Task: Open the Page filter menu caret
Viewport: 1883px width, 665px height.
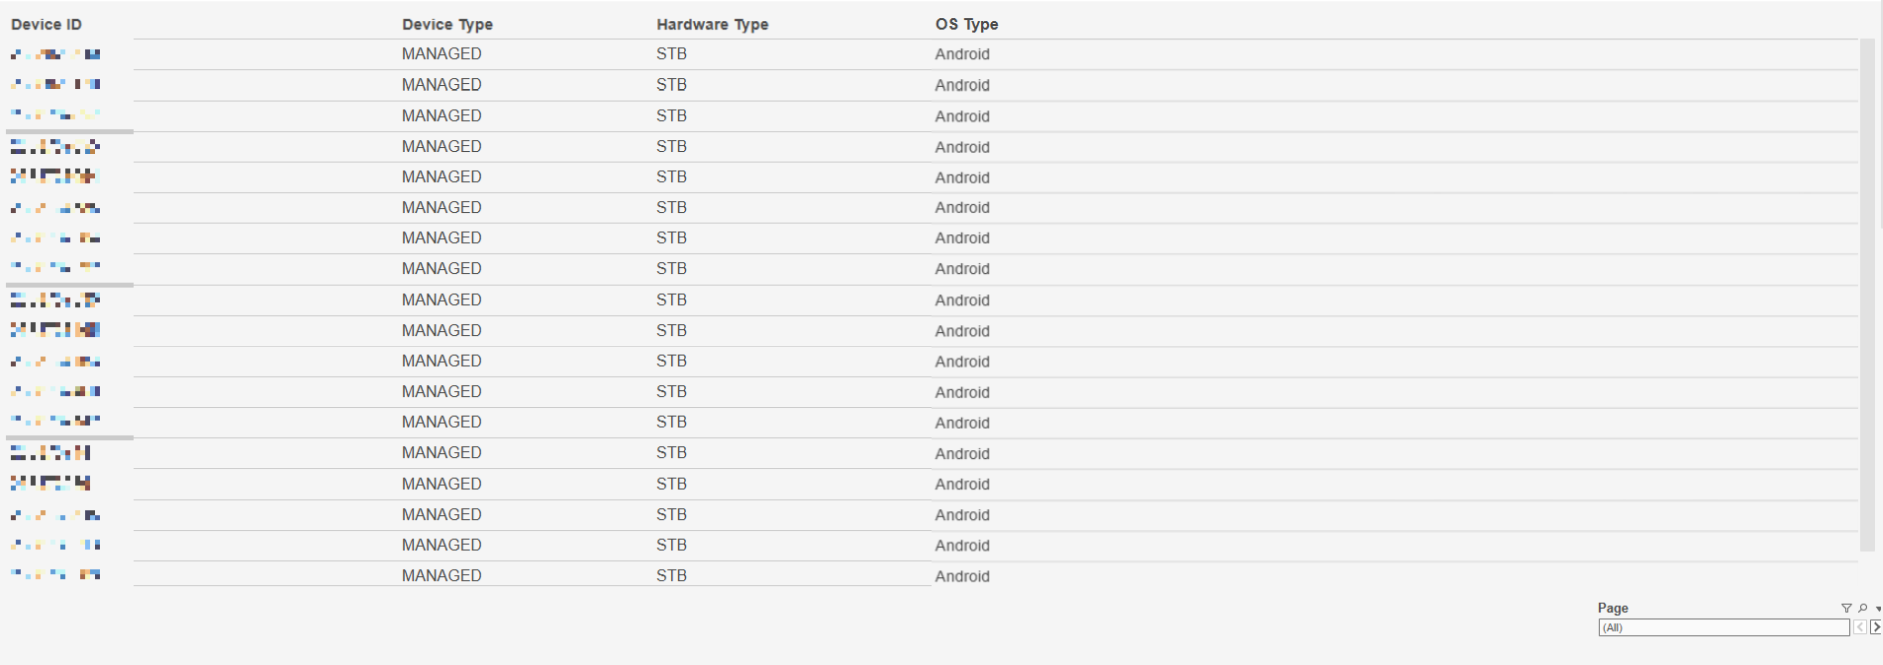Action: point(1878,608)
